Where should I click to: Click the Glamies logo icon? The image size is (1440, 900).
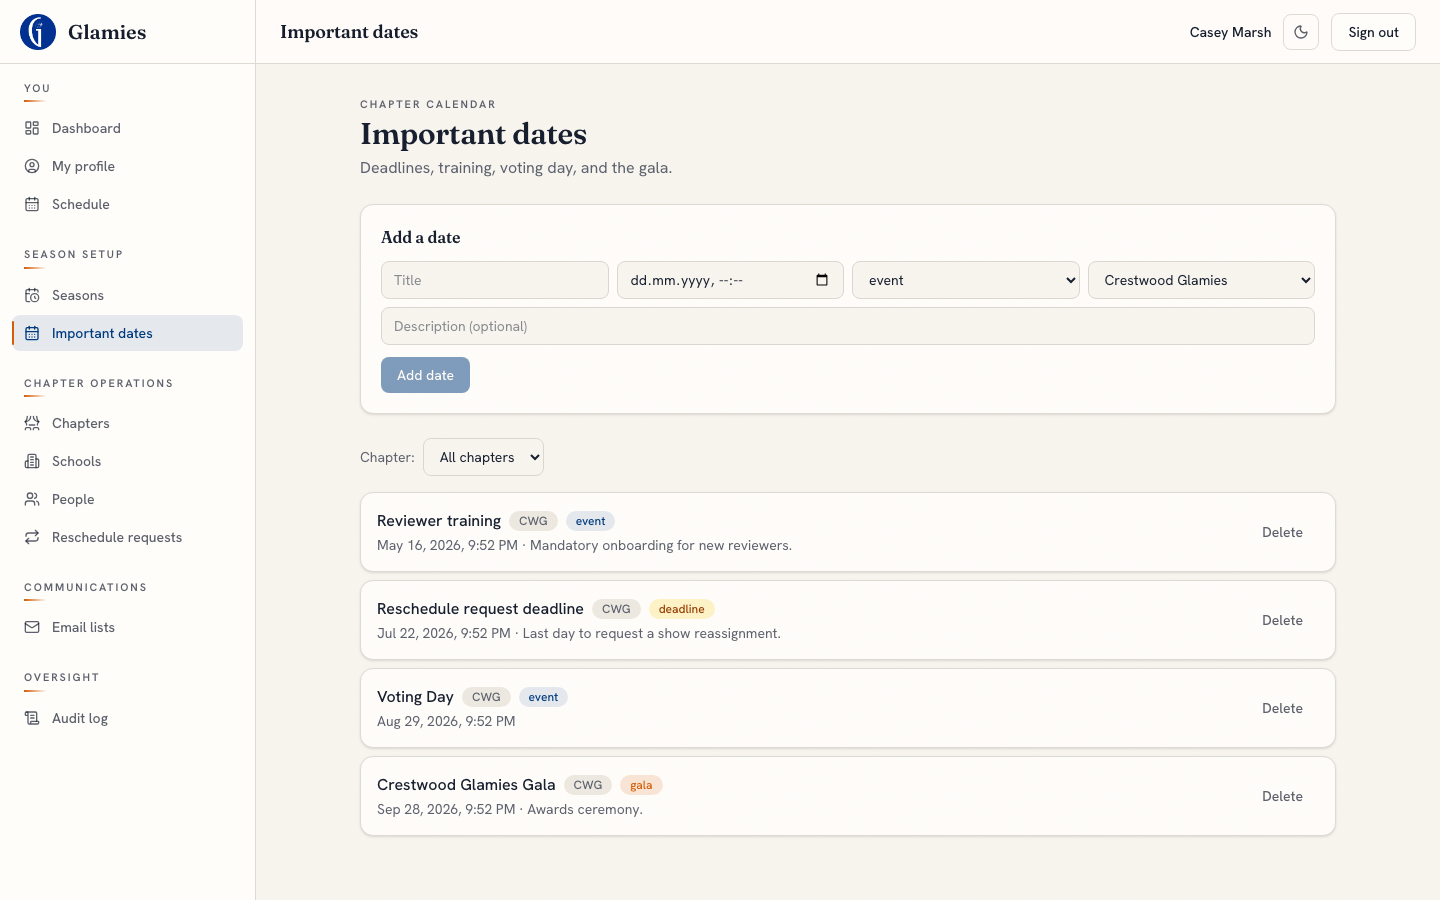point(38,32)
